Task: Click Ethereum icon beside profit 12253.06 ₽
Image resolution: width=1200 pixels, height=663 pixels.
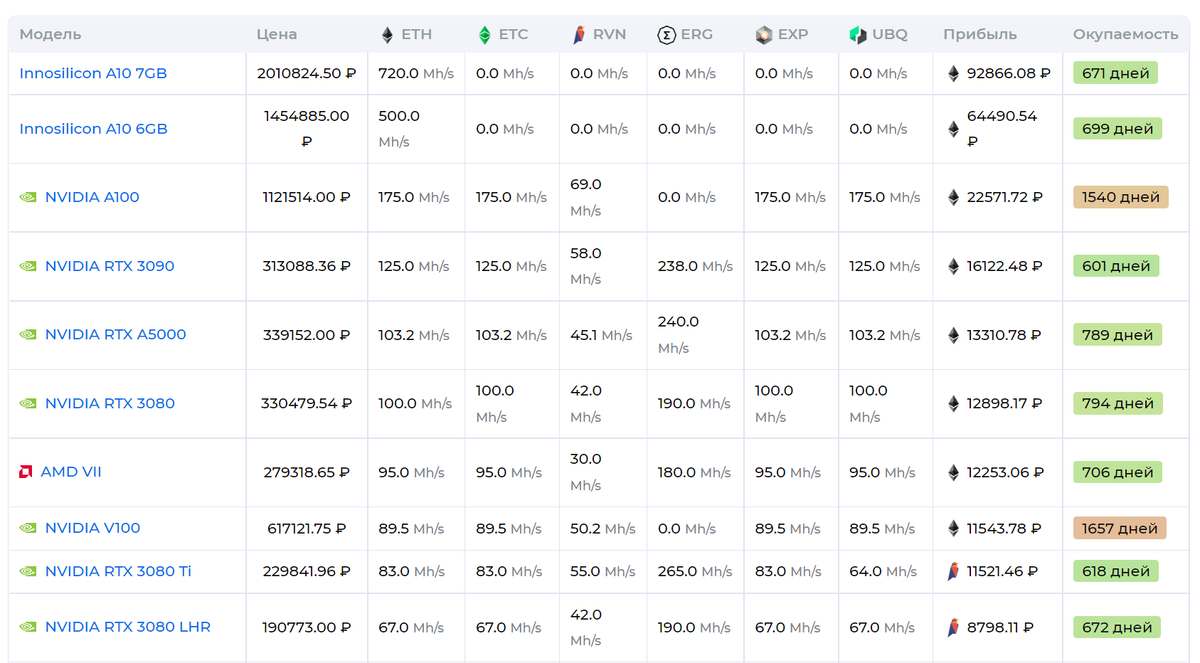Action: (x=953, y=473)
